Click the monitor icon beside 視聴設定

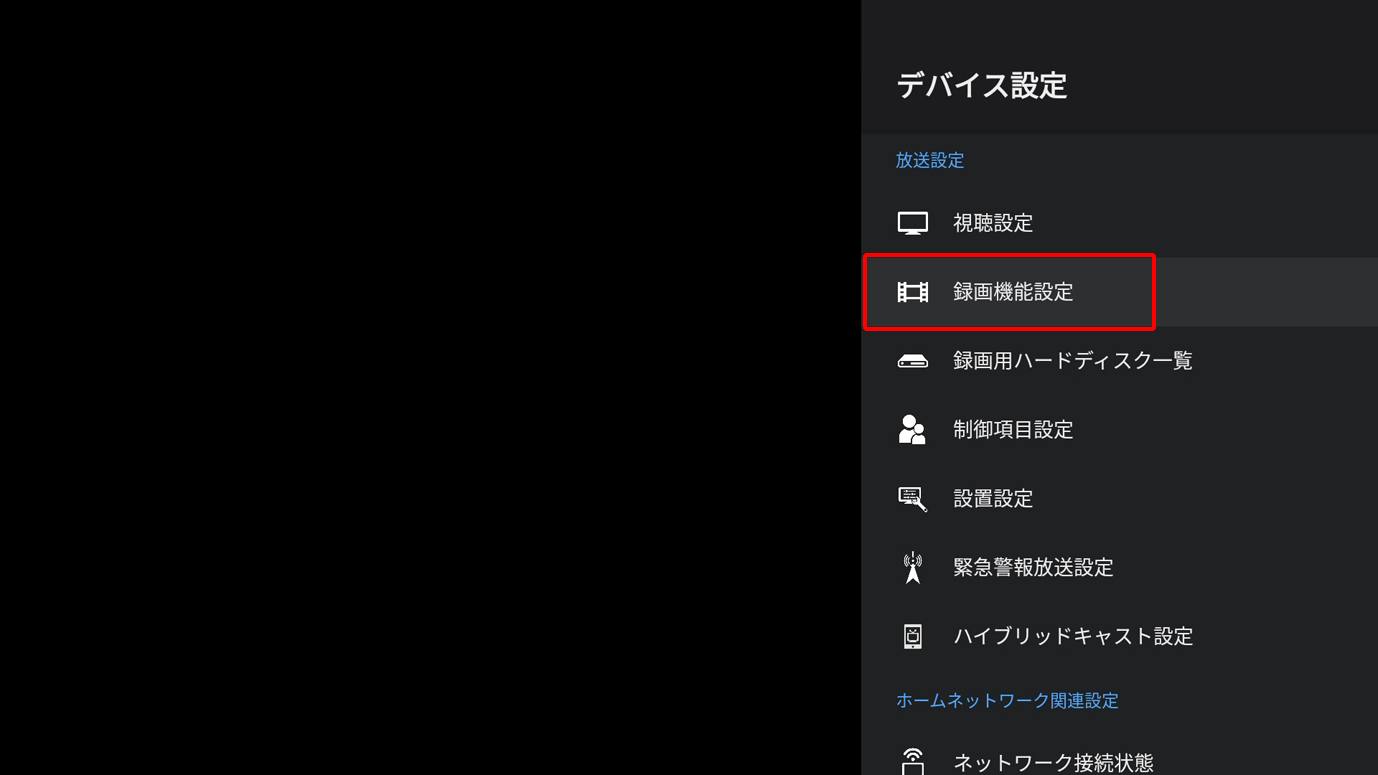pos(912,223)
